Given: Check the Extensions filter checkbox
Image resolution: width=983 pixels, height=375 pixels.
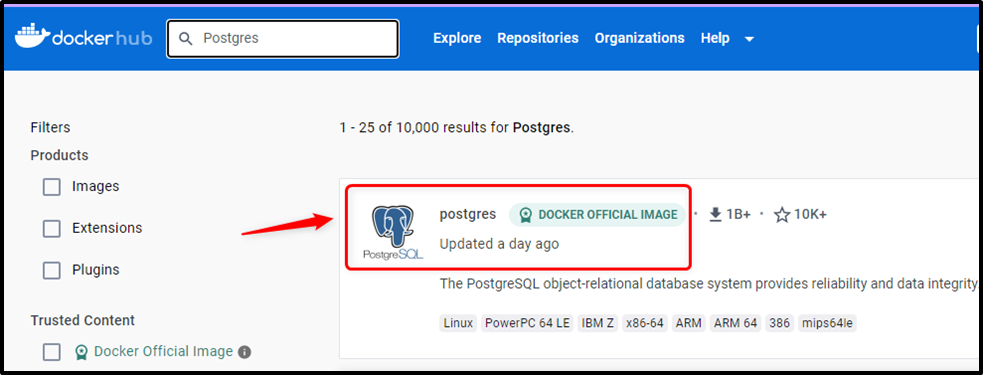Looking at the screenshot, I should pos(51,229).
